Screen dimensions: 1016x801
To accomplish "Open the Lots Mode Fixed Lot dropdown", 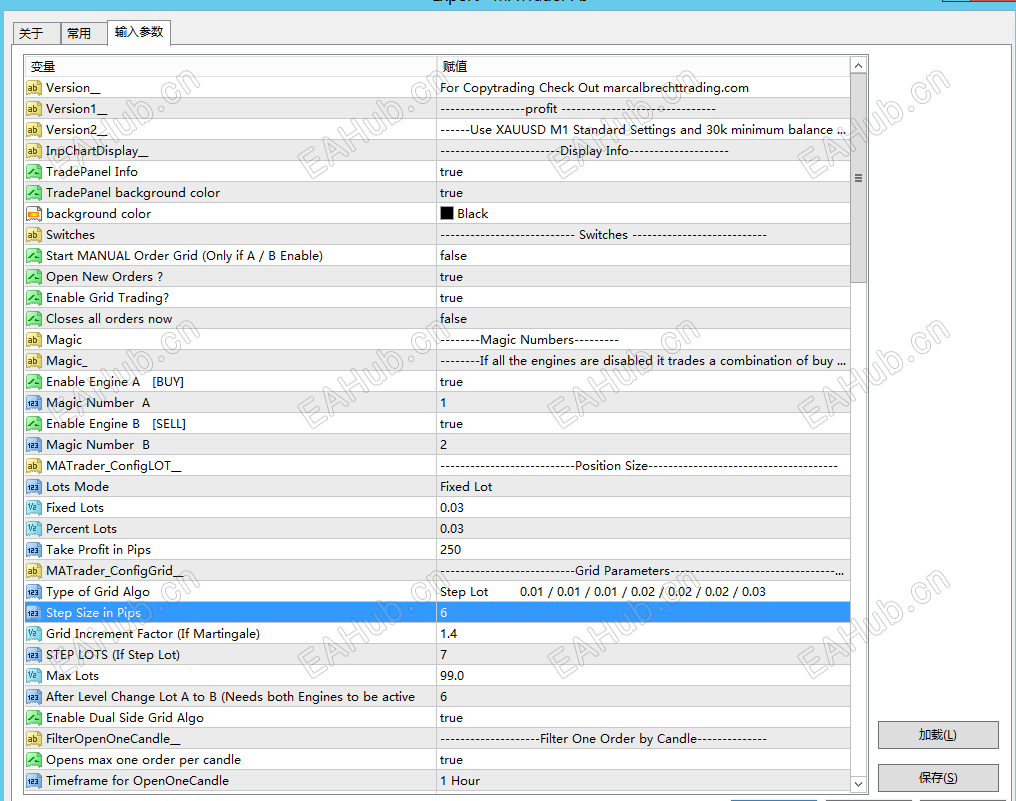I will click(643, 487).
